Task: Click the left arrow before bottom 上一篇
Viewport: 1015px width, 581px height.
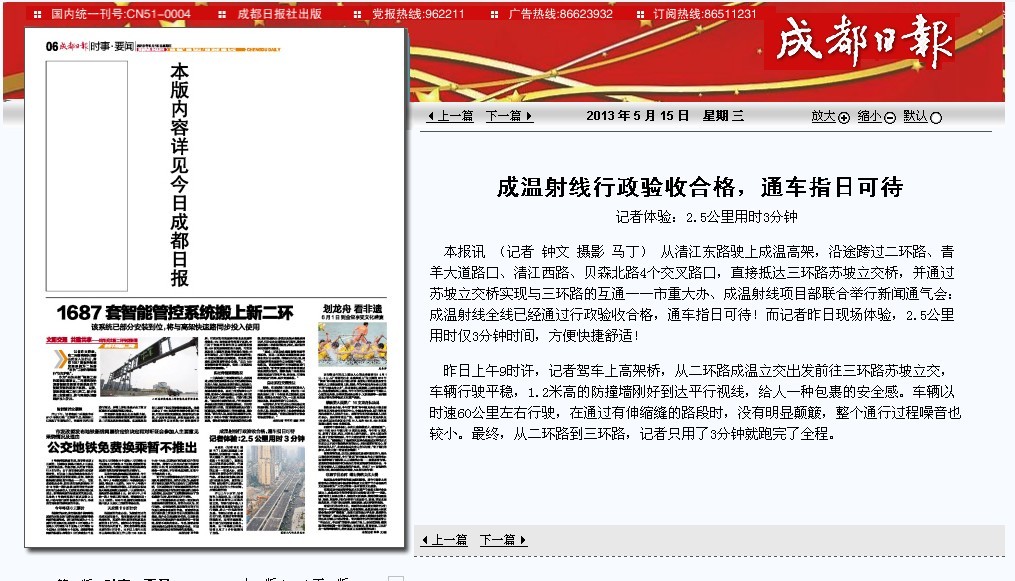Action: [x=424, y=540]
